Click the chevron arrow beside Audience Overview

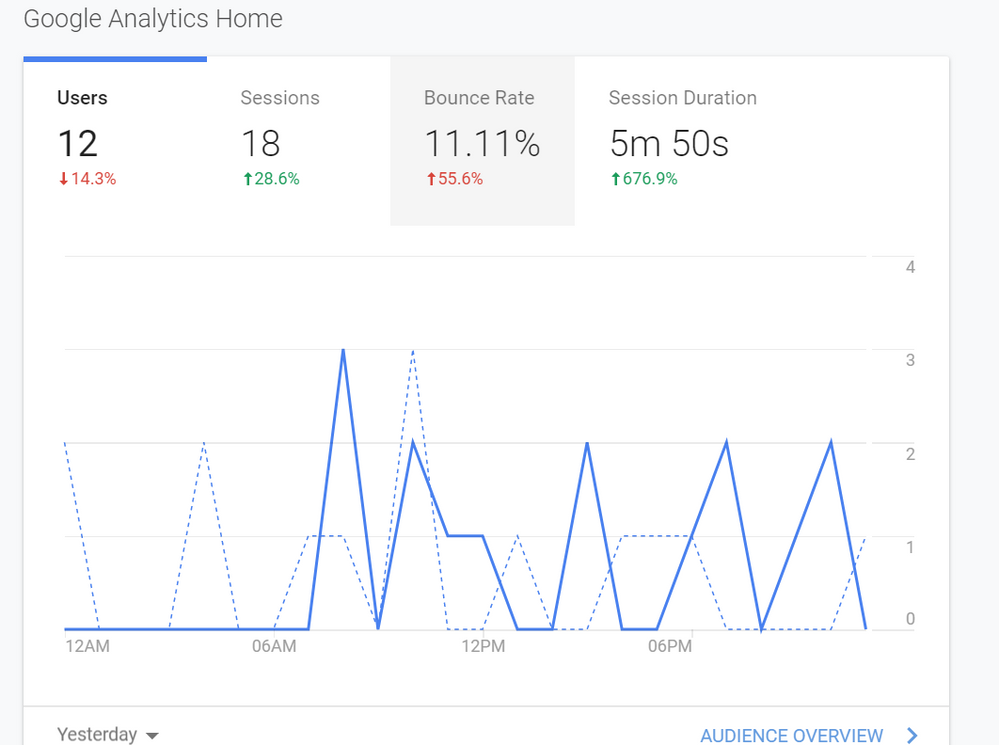(912, 735)
